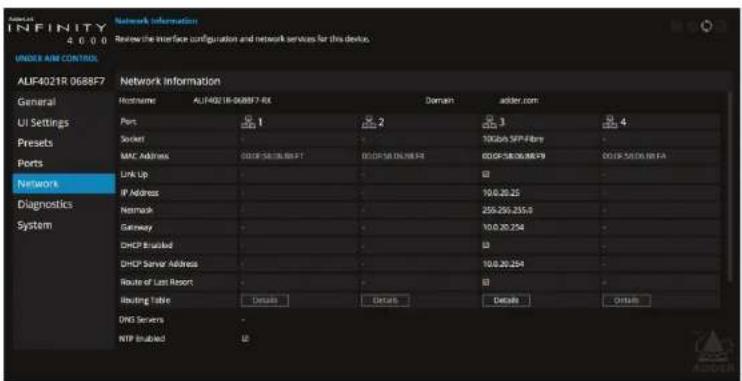Toggle Route of Last Resort checkbox for port 3
Image resolution: width=742 pixels, height=381 pixels.
coord(486,282)
